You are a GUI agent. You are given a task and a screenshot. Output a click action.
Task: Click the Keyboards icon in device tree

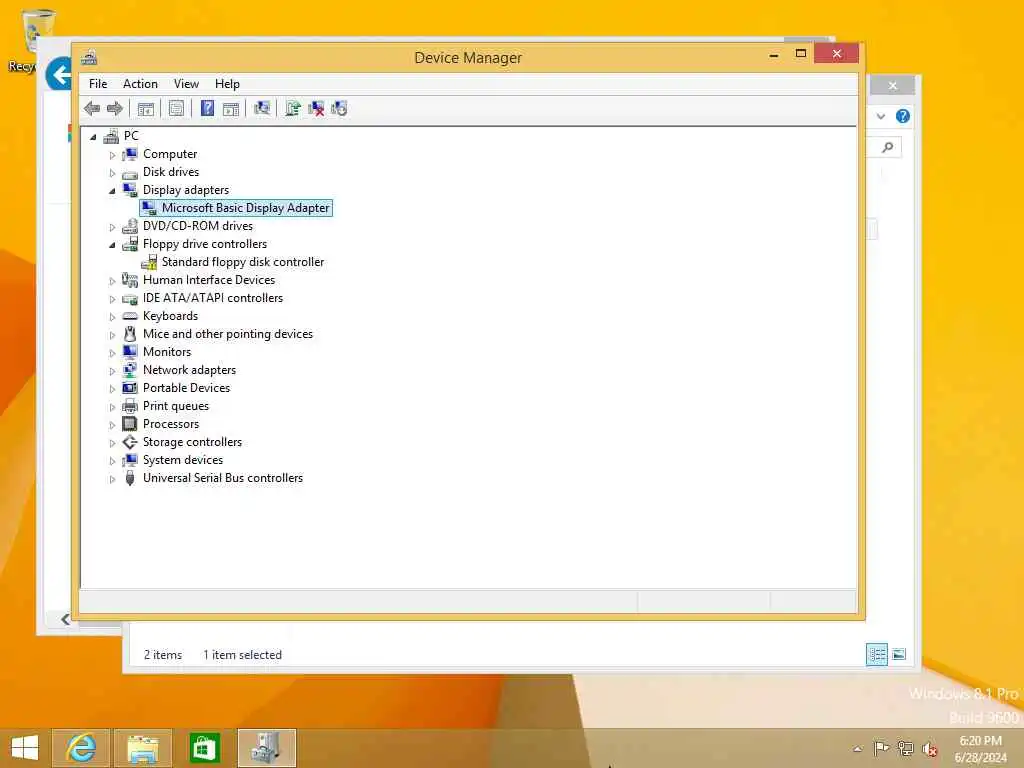[130, 316]
